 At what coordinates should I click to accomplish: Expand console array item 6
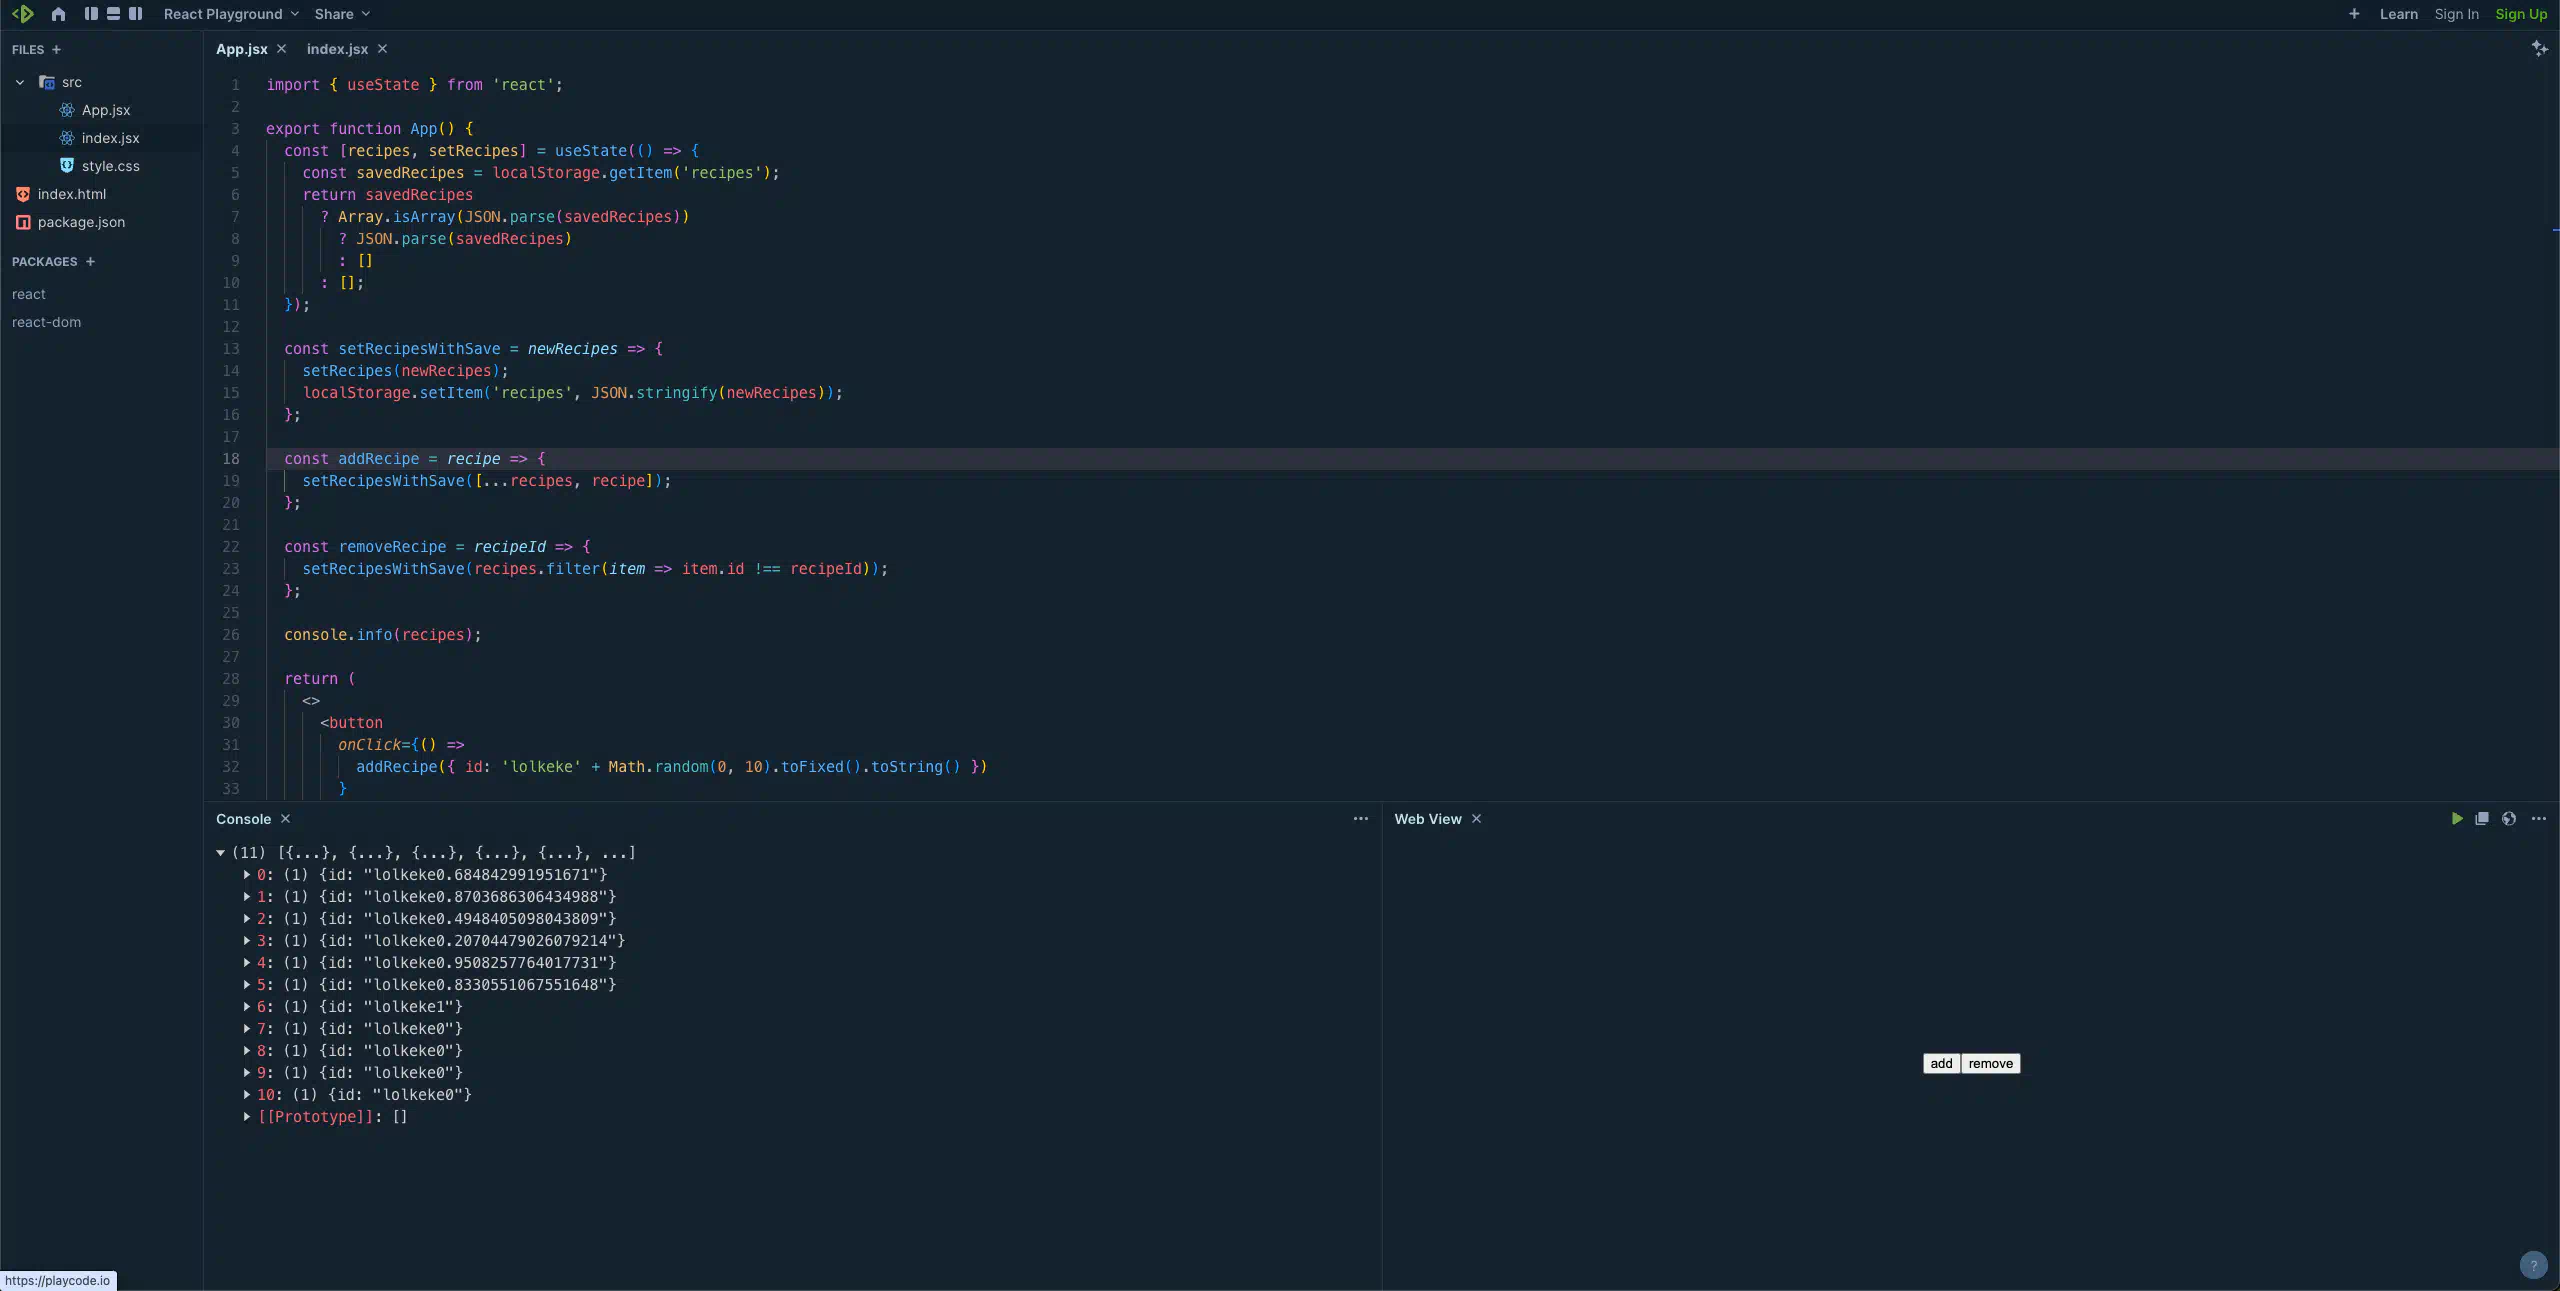point(247,1007)
